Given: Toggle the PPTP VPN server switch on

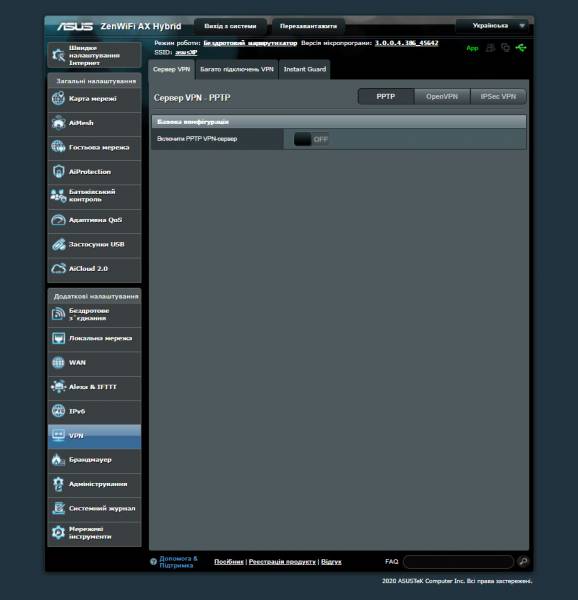Looking at the screenshot, I should coord(311,139).
